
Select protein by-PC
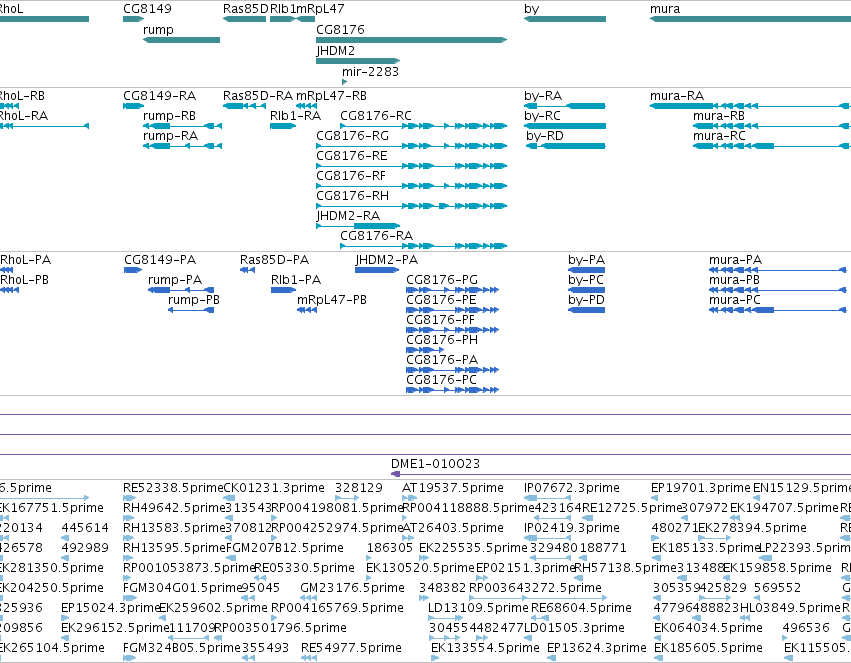[586, 290]
